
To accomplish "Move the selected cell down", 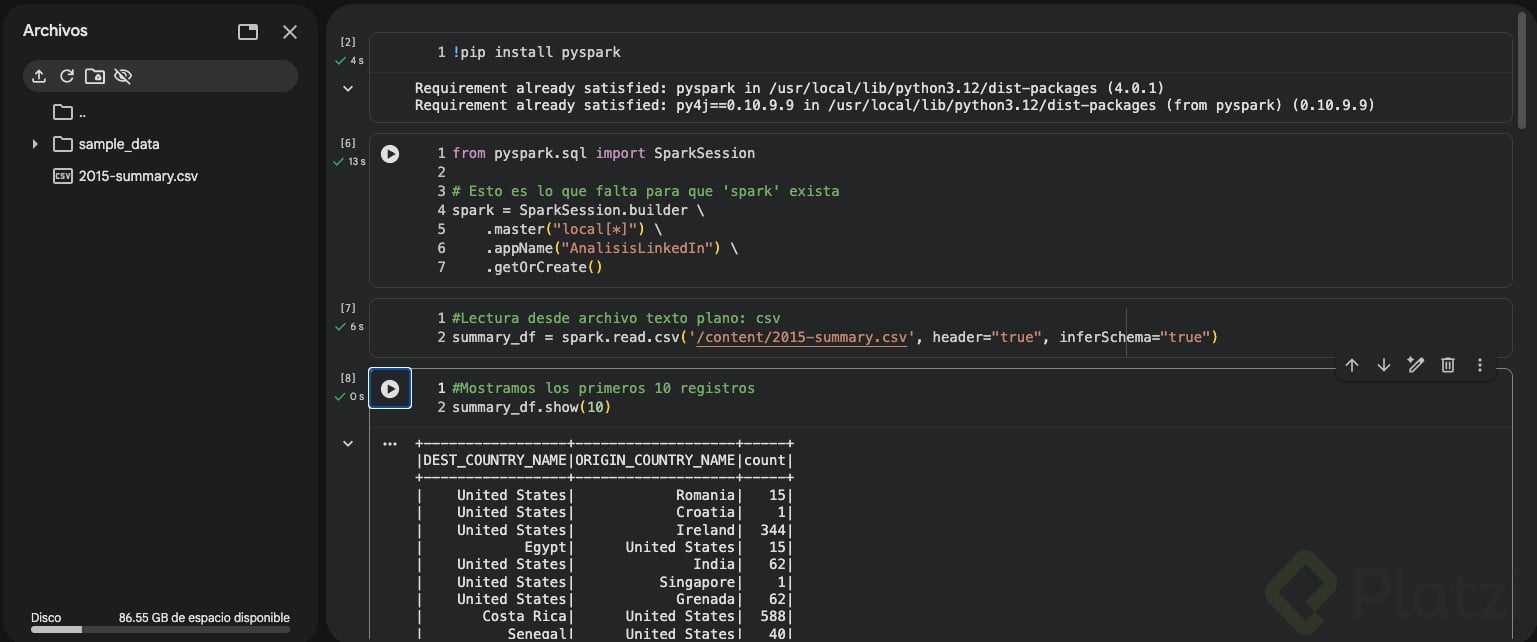I will (1384, 365).
